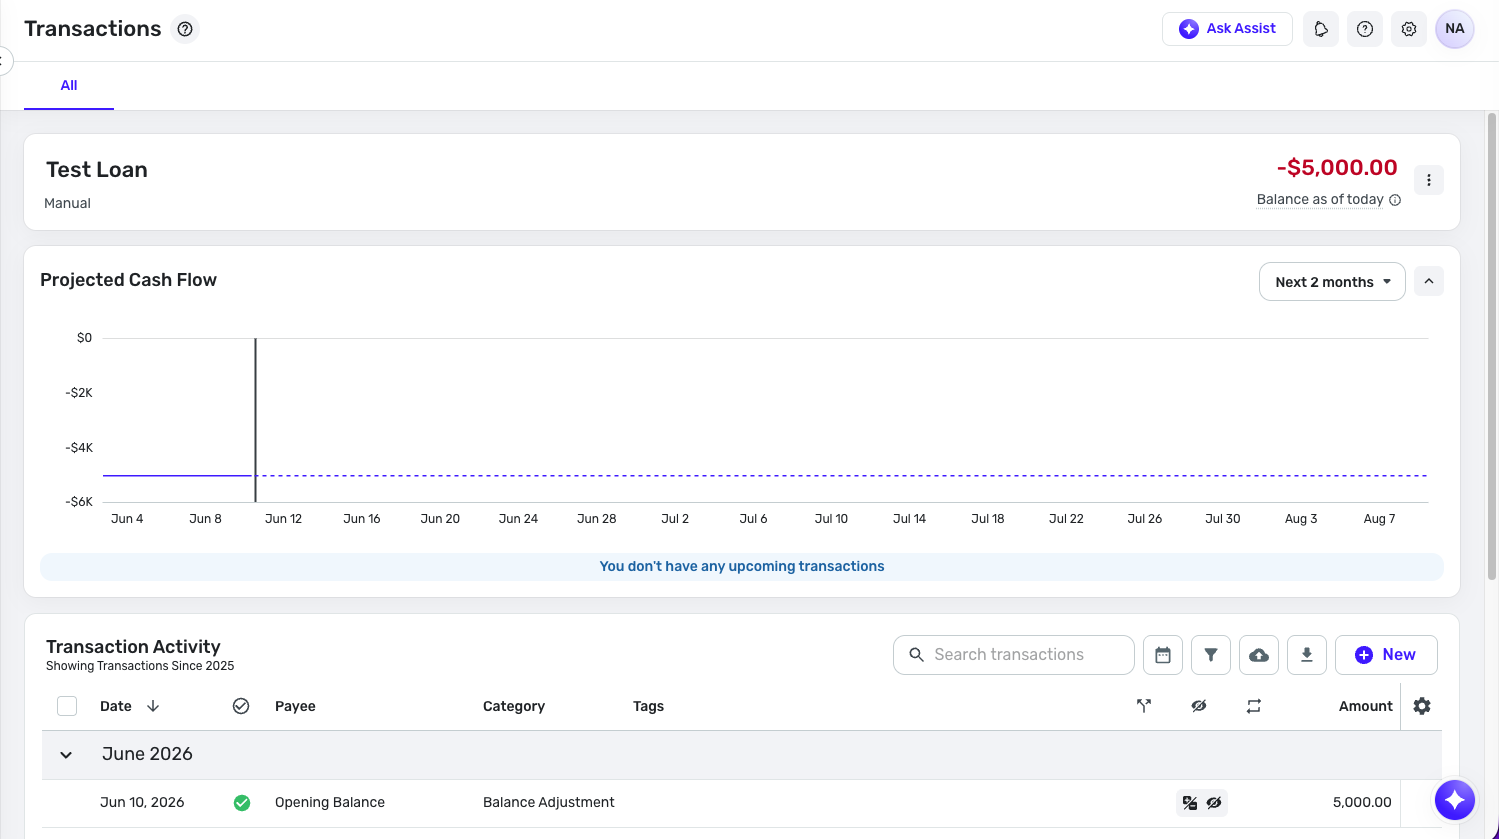Click the reviewed status column header icon
The image size is (1499, 839).
pyautogui.click(x=241, y=706)
